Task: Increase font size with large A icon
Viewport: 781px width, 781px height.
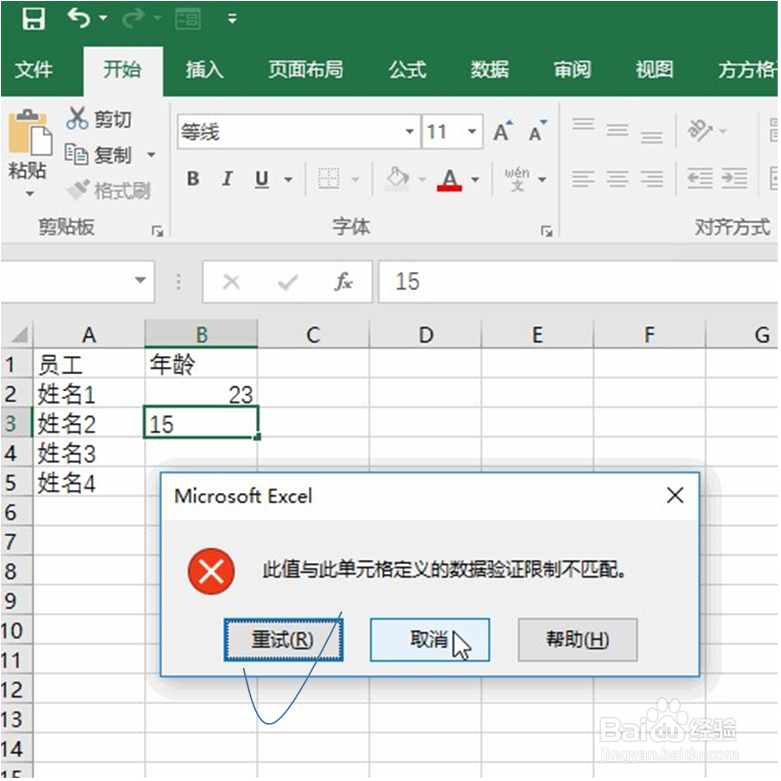Action: click(502, 131)
